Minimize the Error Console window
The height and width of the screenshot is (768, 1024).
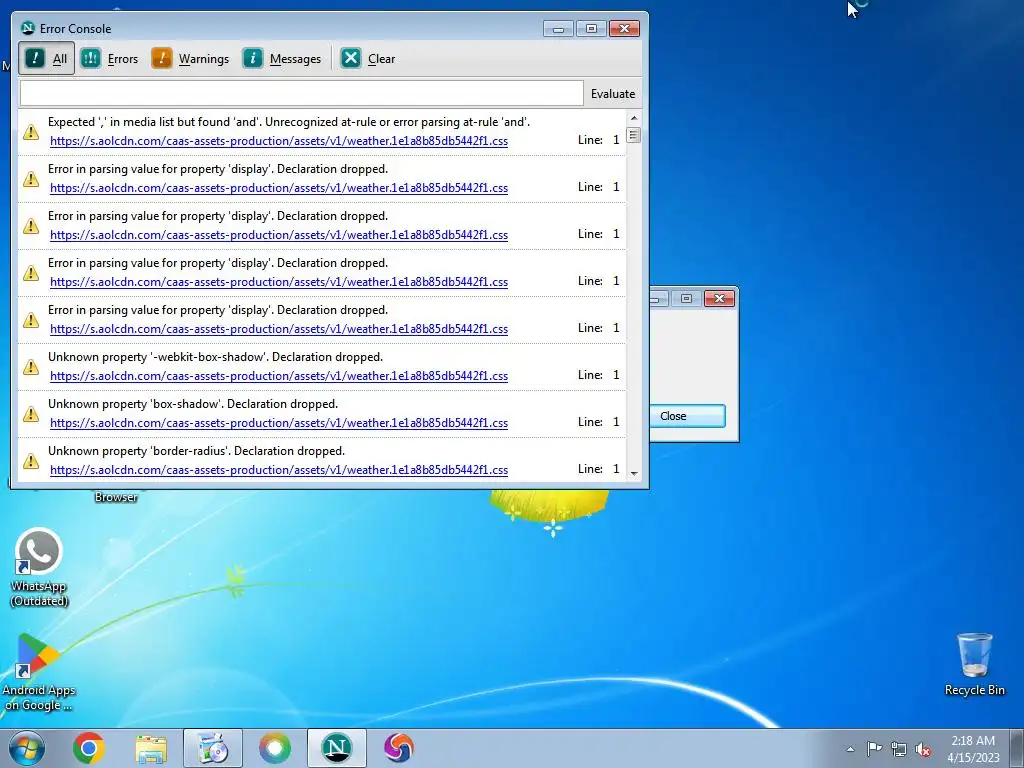(558, 29)
